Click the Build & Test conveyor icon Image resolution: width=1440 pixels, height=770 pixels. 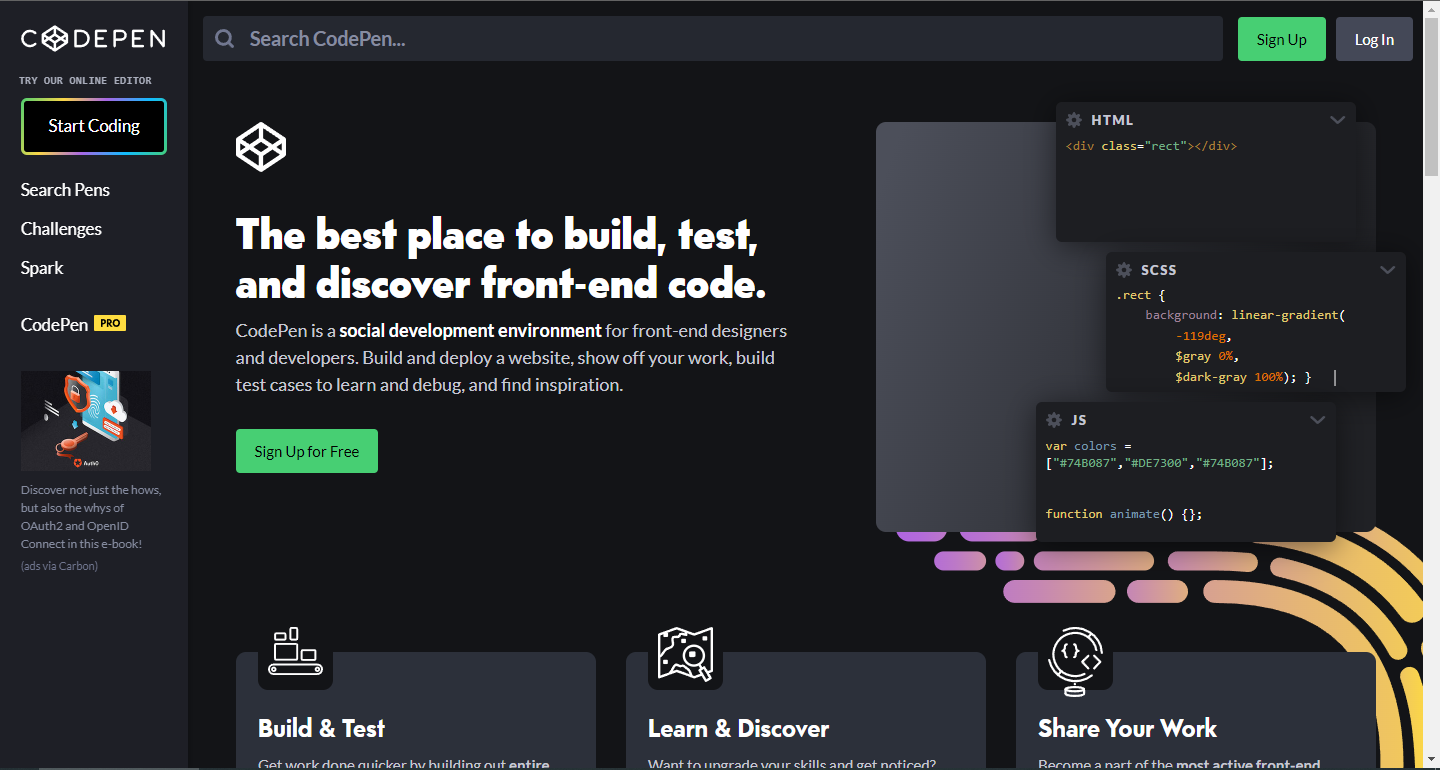coord(295,652)
